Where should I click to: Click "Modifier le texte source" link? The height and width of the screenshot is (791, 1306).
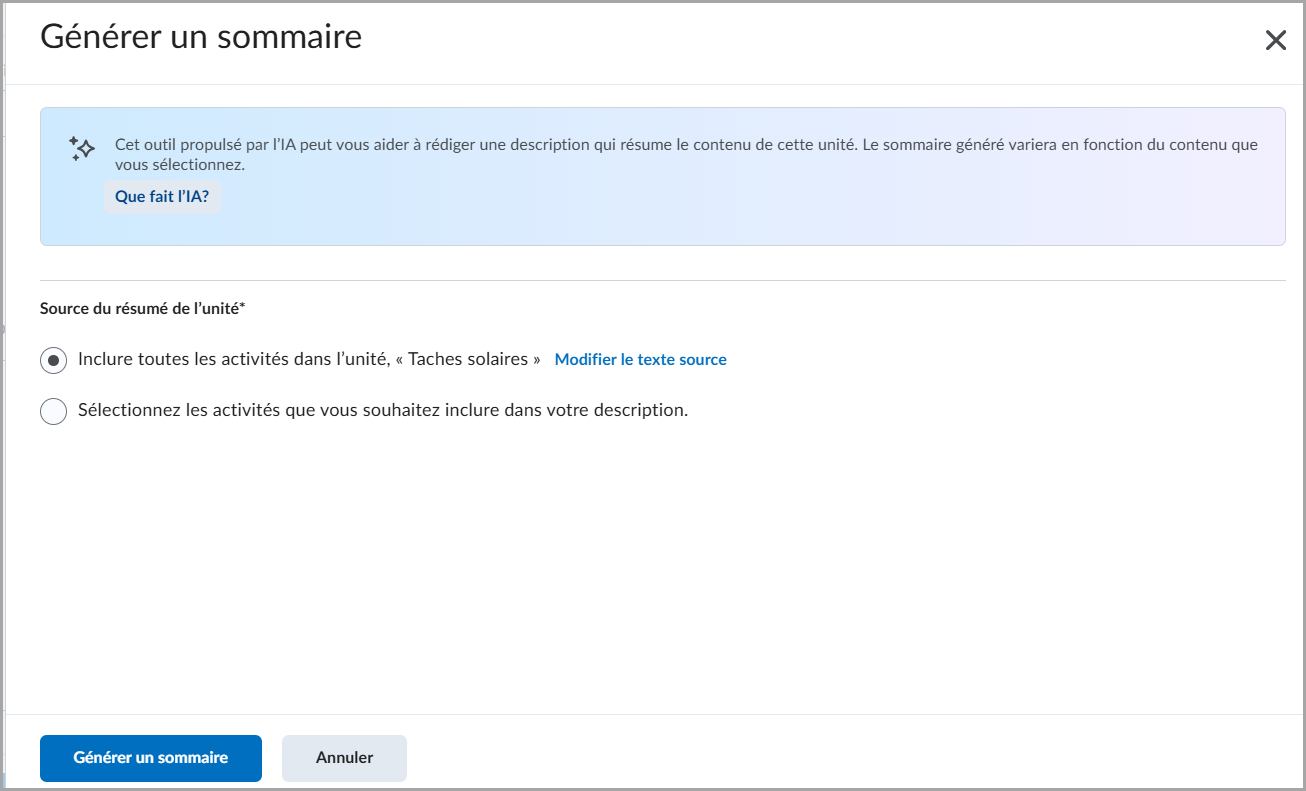tap(640, 359)
